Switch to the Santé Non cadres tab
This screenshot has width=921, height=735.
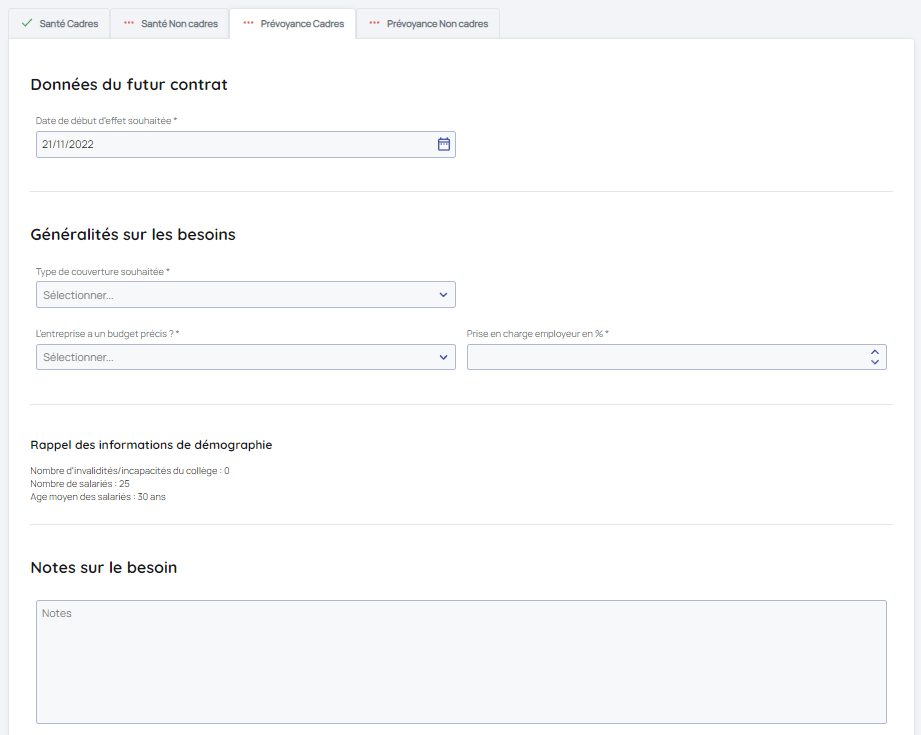[179, 24]
